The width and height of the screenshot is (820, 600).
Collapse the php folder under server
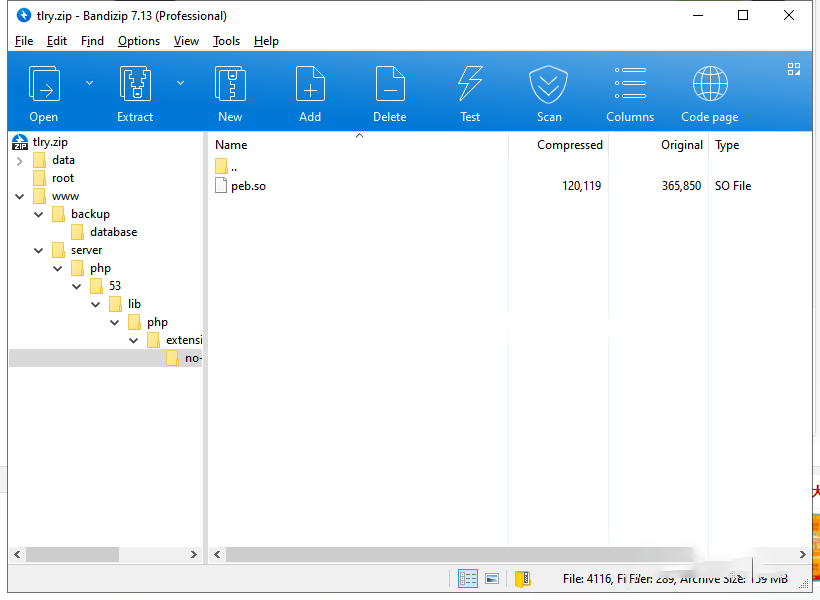click(x=58, y=269)
